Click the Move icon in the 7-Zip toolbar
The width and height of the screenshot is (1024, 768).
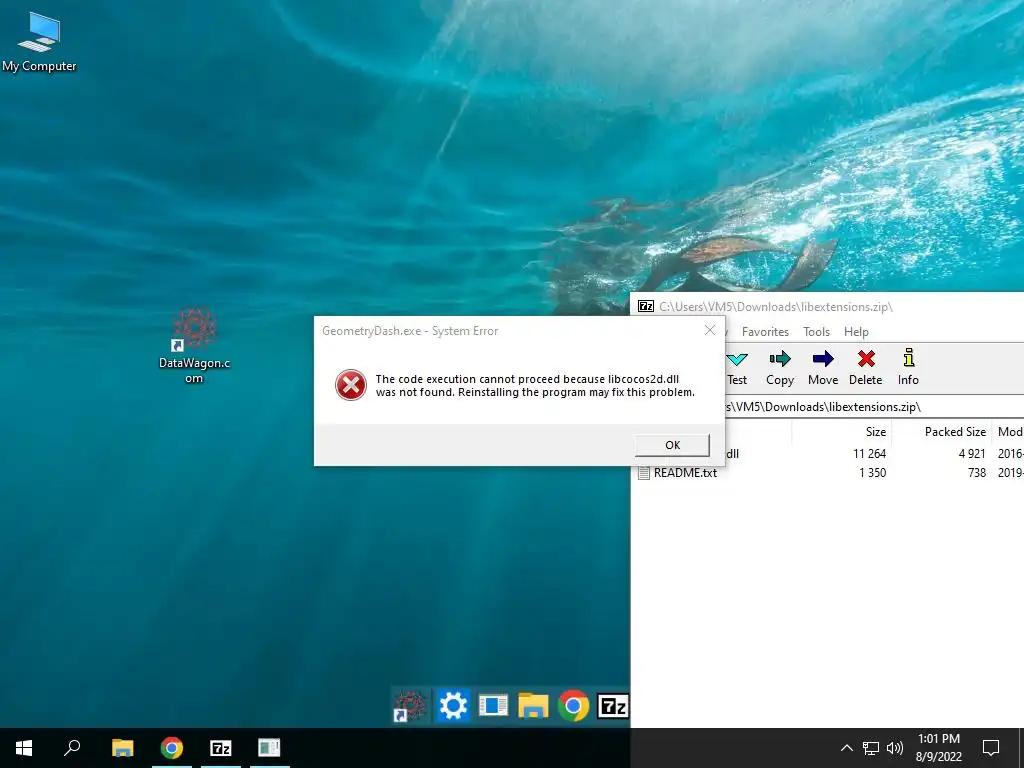(823, 368)
